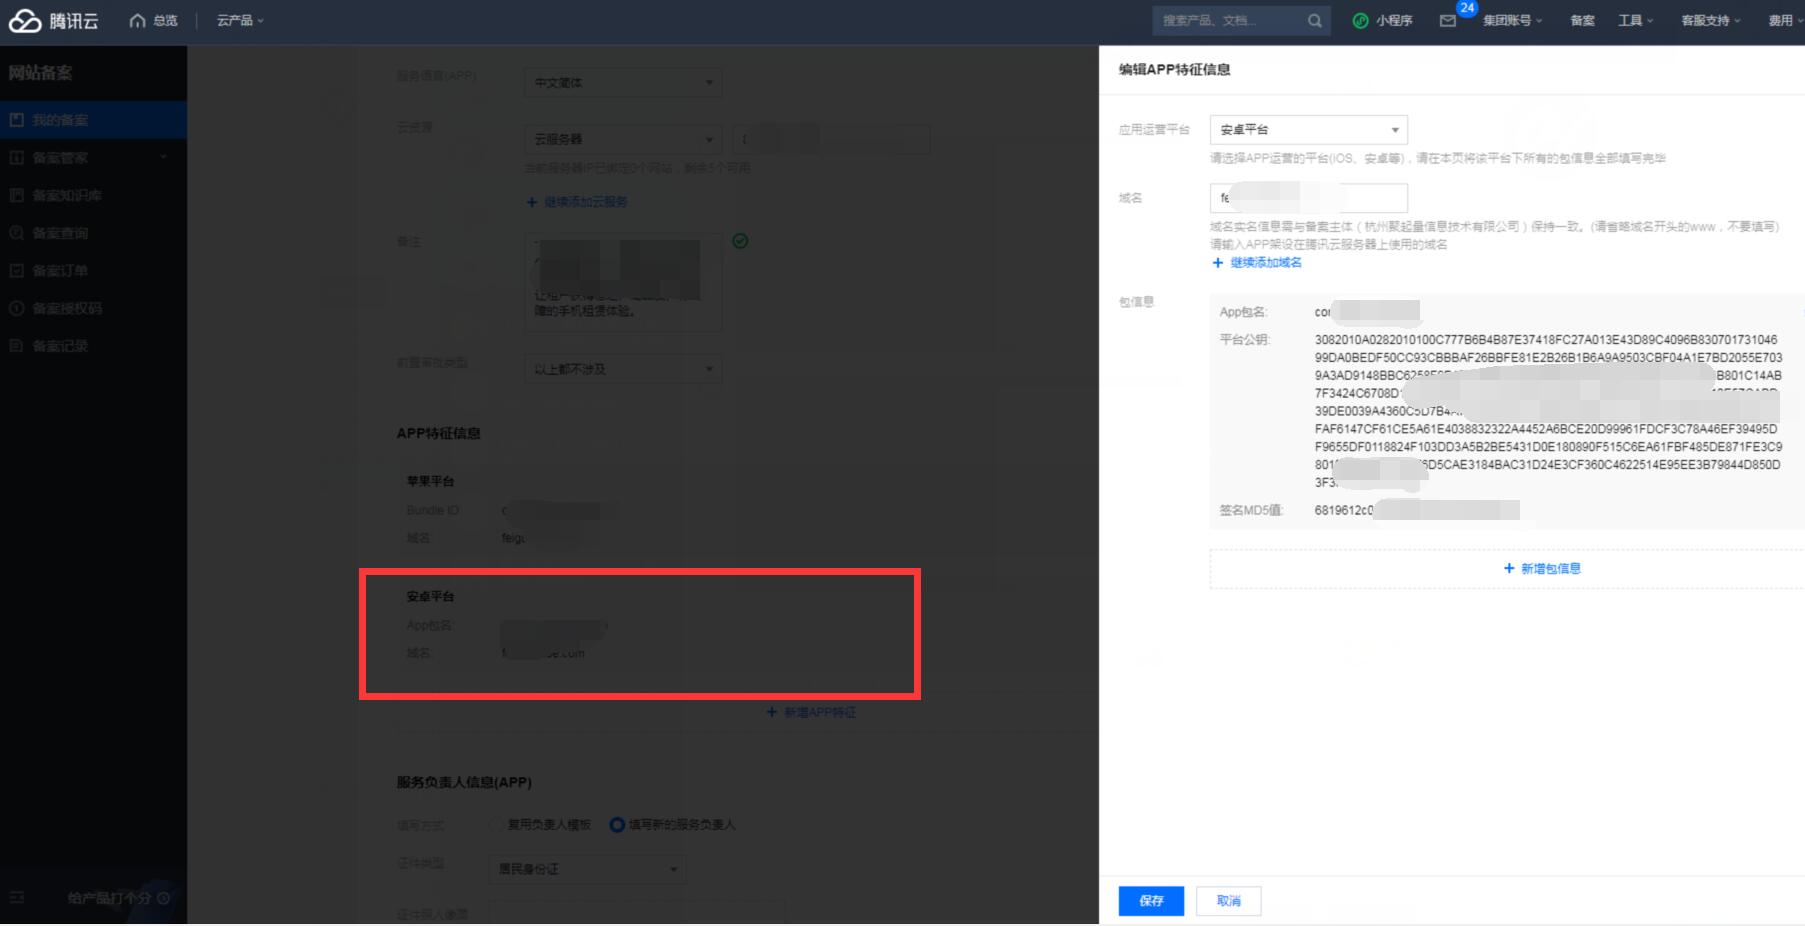Expand the 云产品 menu
Viewport: 1805px width, 926px height.
(240, 21)
